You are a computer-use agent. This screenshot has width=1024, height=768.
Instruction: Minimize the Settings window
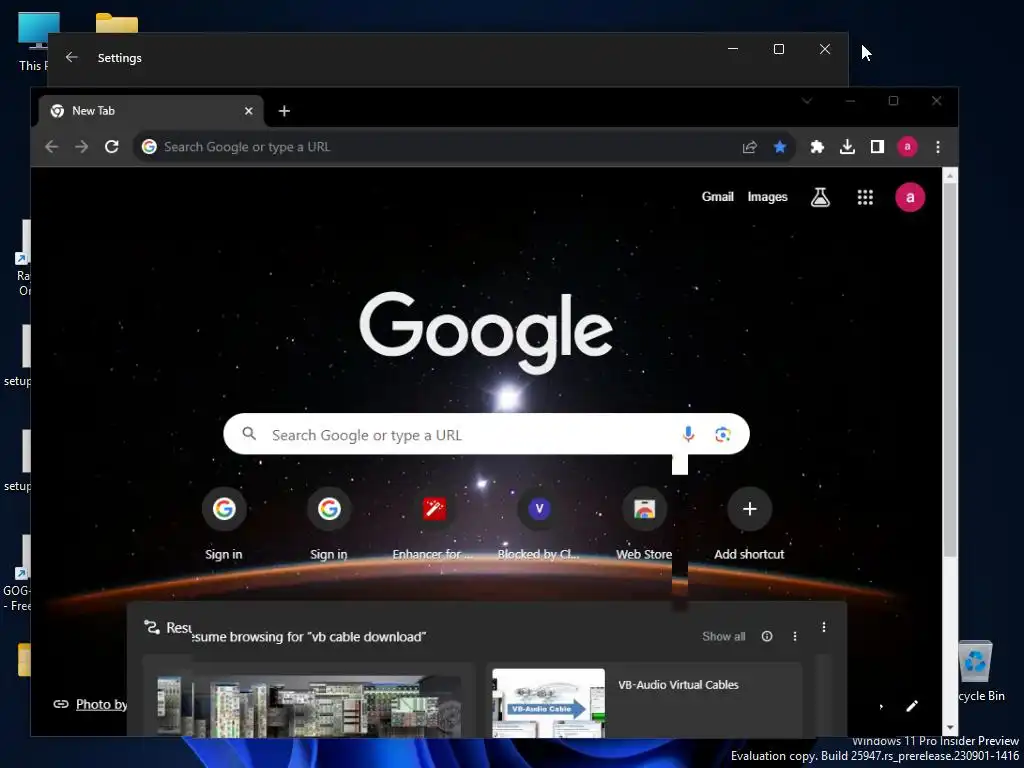[733, 49]
